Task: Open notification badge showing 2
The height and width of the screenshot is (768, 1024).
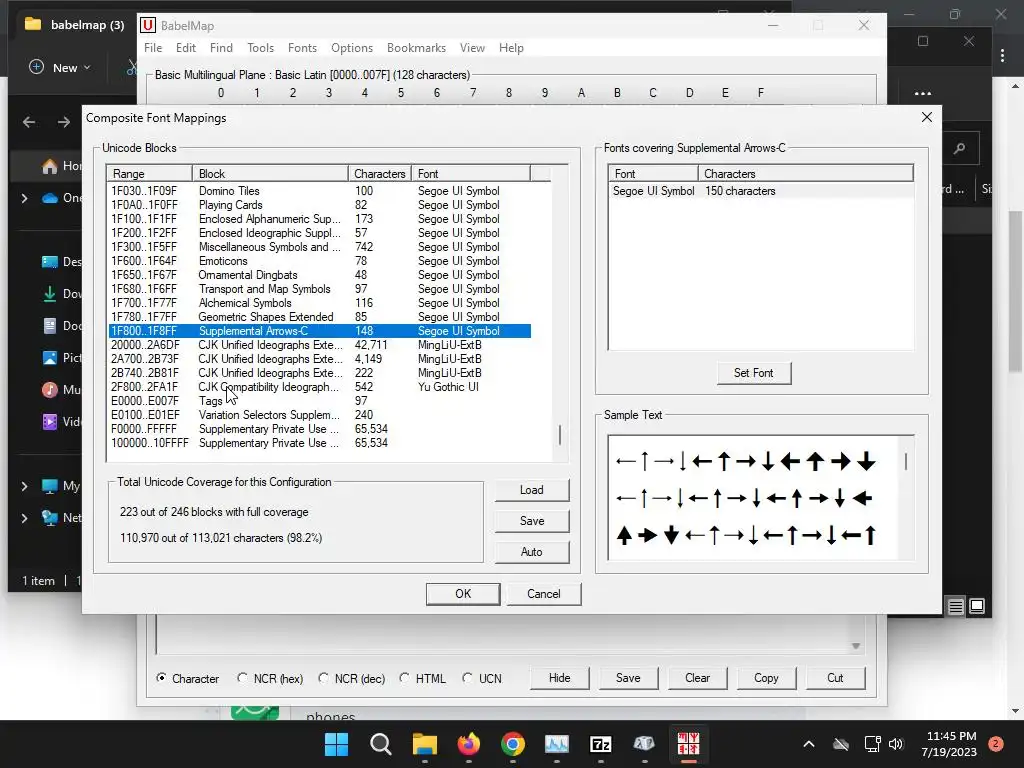Action: [x=996, y=744]
